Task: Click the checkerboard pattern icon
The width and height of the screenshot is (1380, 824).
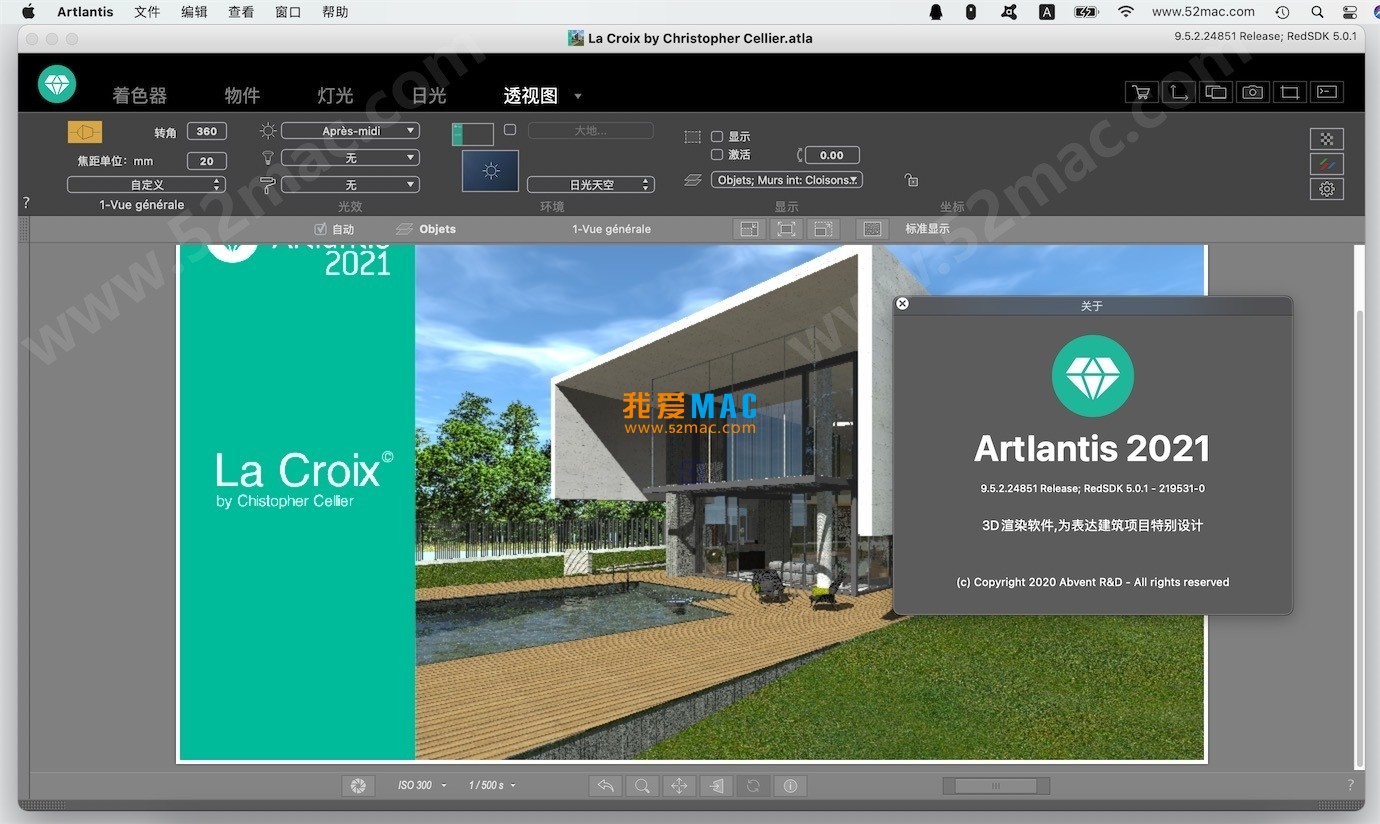Action: (x=1327, y=139)
